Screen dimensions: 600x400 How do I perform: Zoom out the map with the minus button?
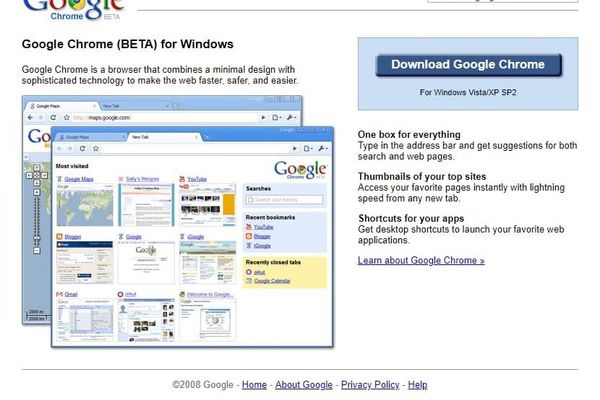[x=37, y=251]
